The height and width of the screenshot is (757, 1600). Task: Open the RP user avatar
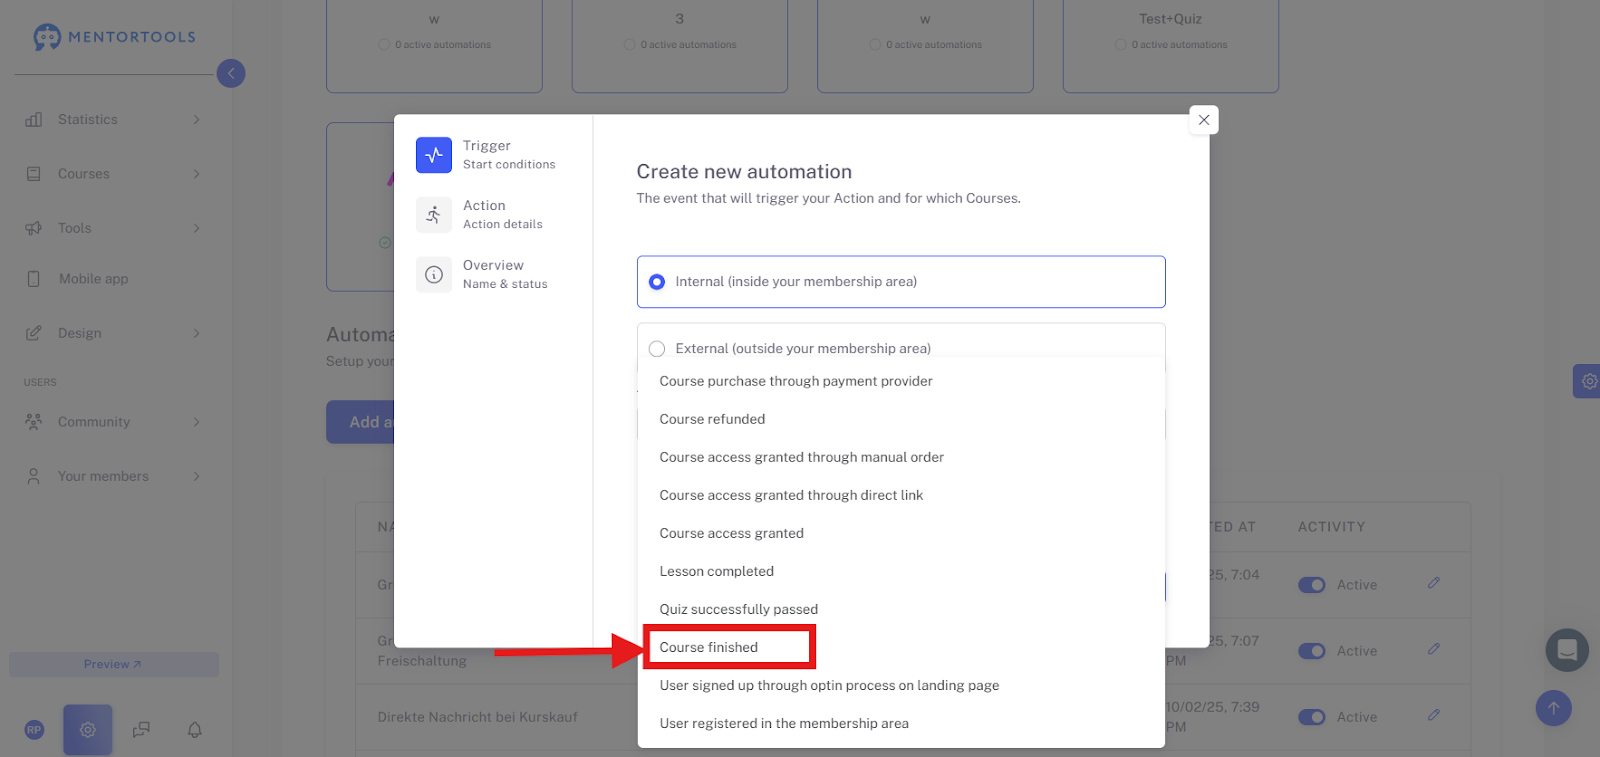pyautogui.click(x=34, y=730)
